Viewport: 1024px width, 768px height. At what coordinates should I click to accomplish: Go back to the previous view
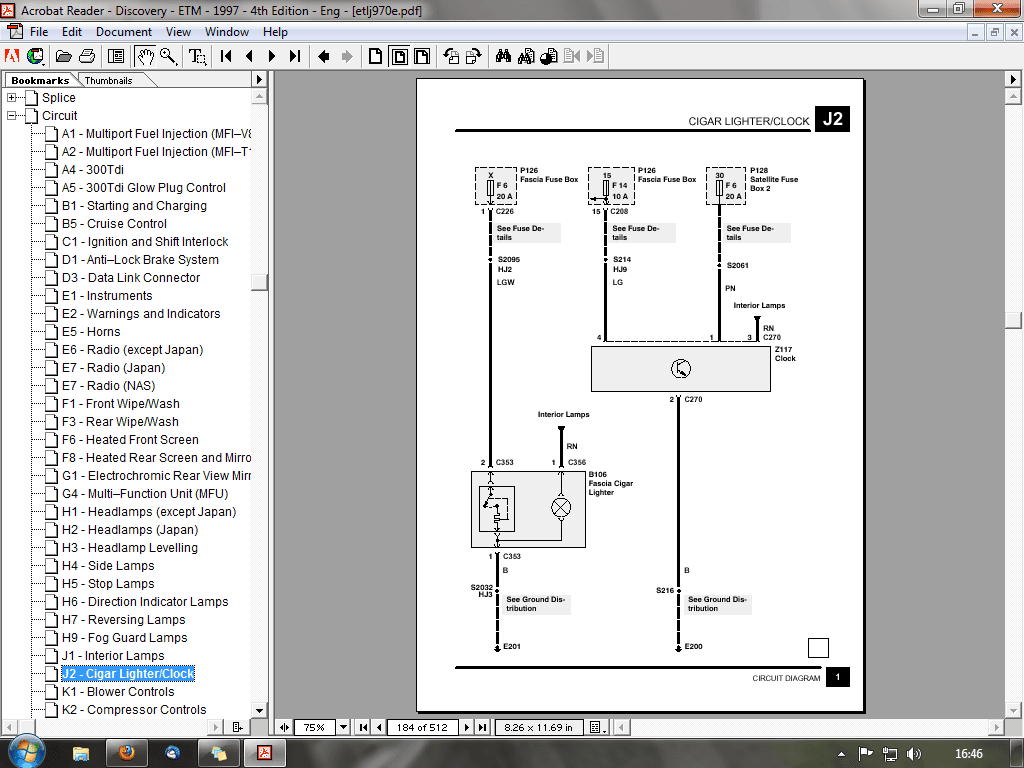tap(323, 57)
